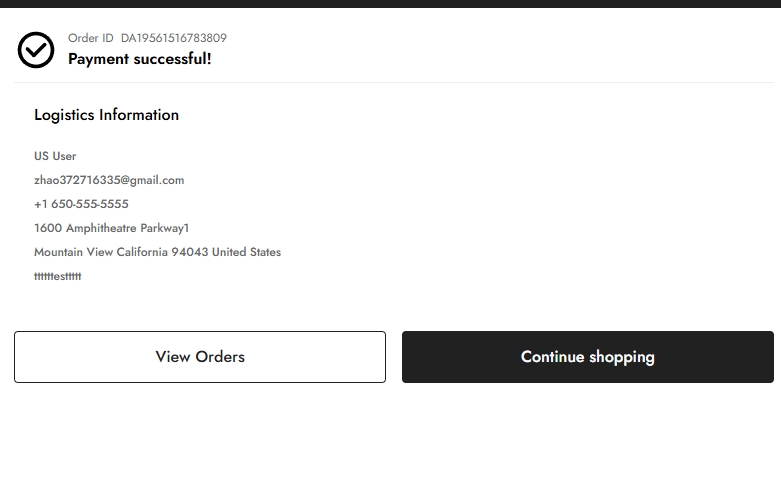The image size is (781, 504).
Task: Click the word "California" in the address
Action: pos(142,252)
